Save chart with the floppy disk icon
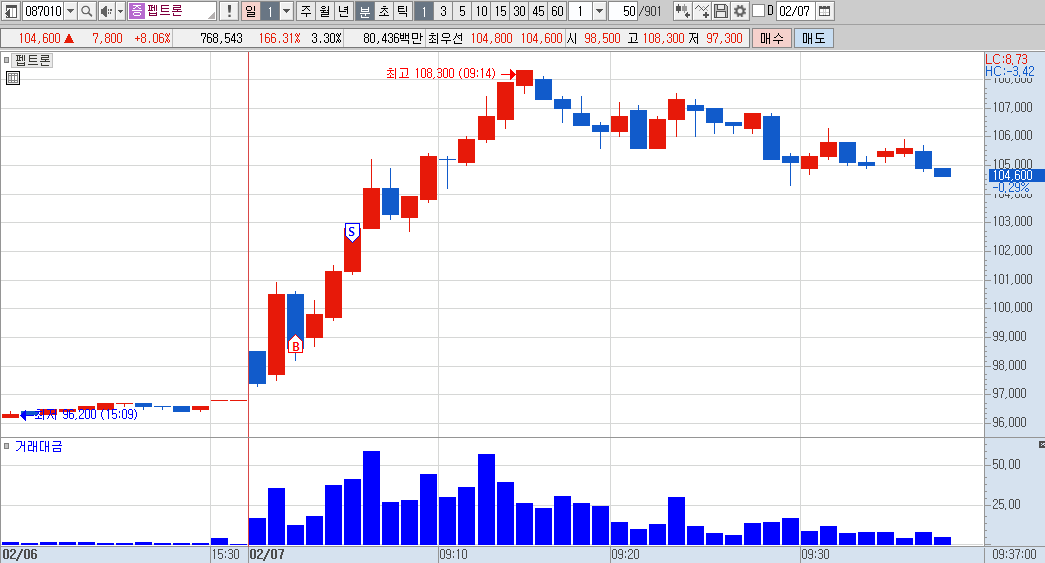The width and height of the screenshot is (1045, 563). pos(720,11)
